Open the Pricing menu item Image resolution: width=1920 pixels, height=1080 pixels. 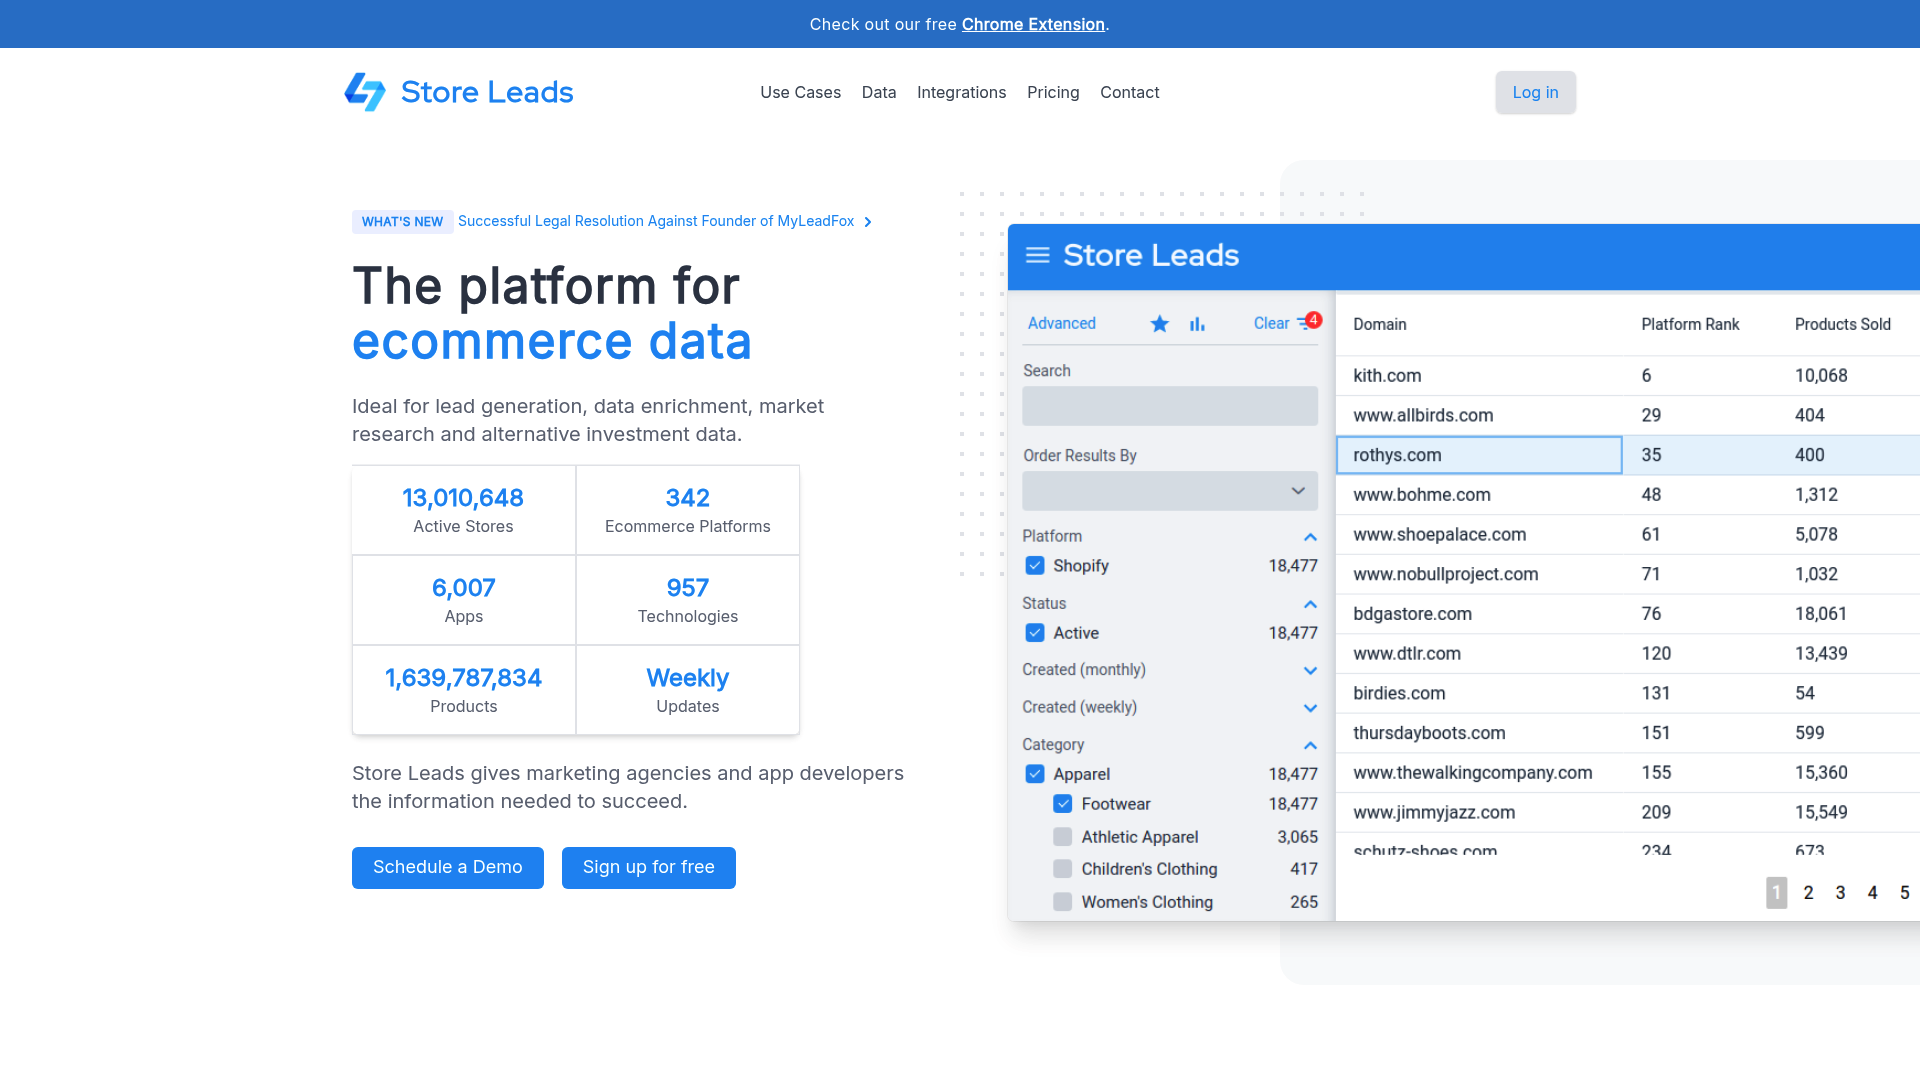coord(1053,92)
